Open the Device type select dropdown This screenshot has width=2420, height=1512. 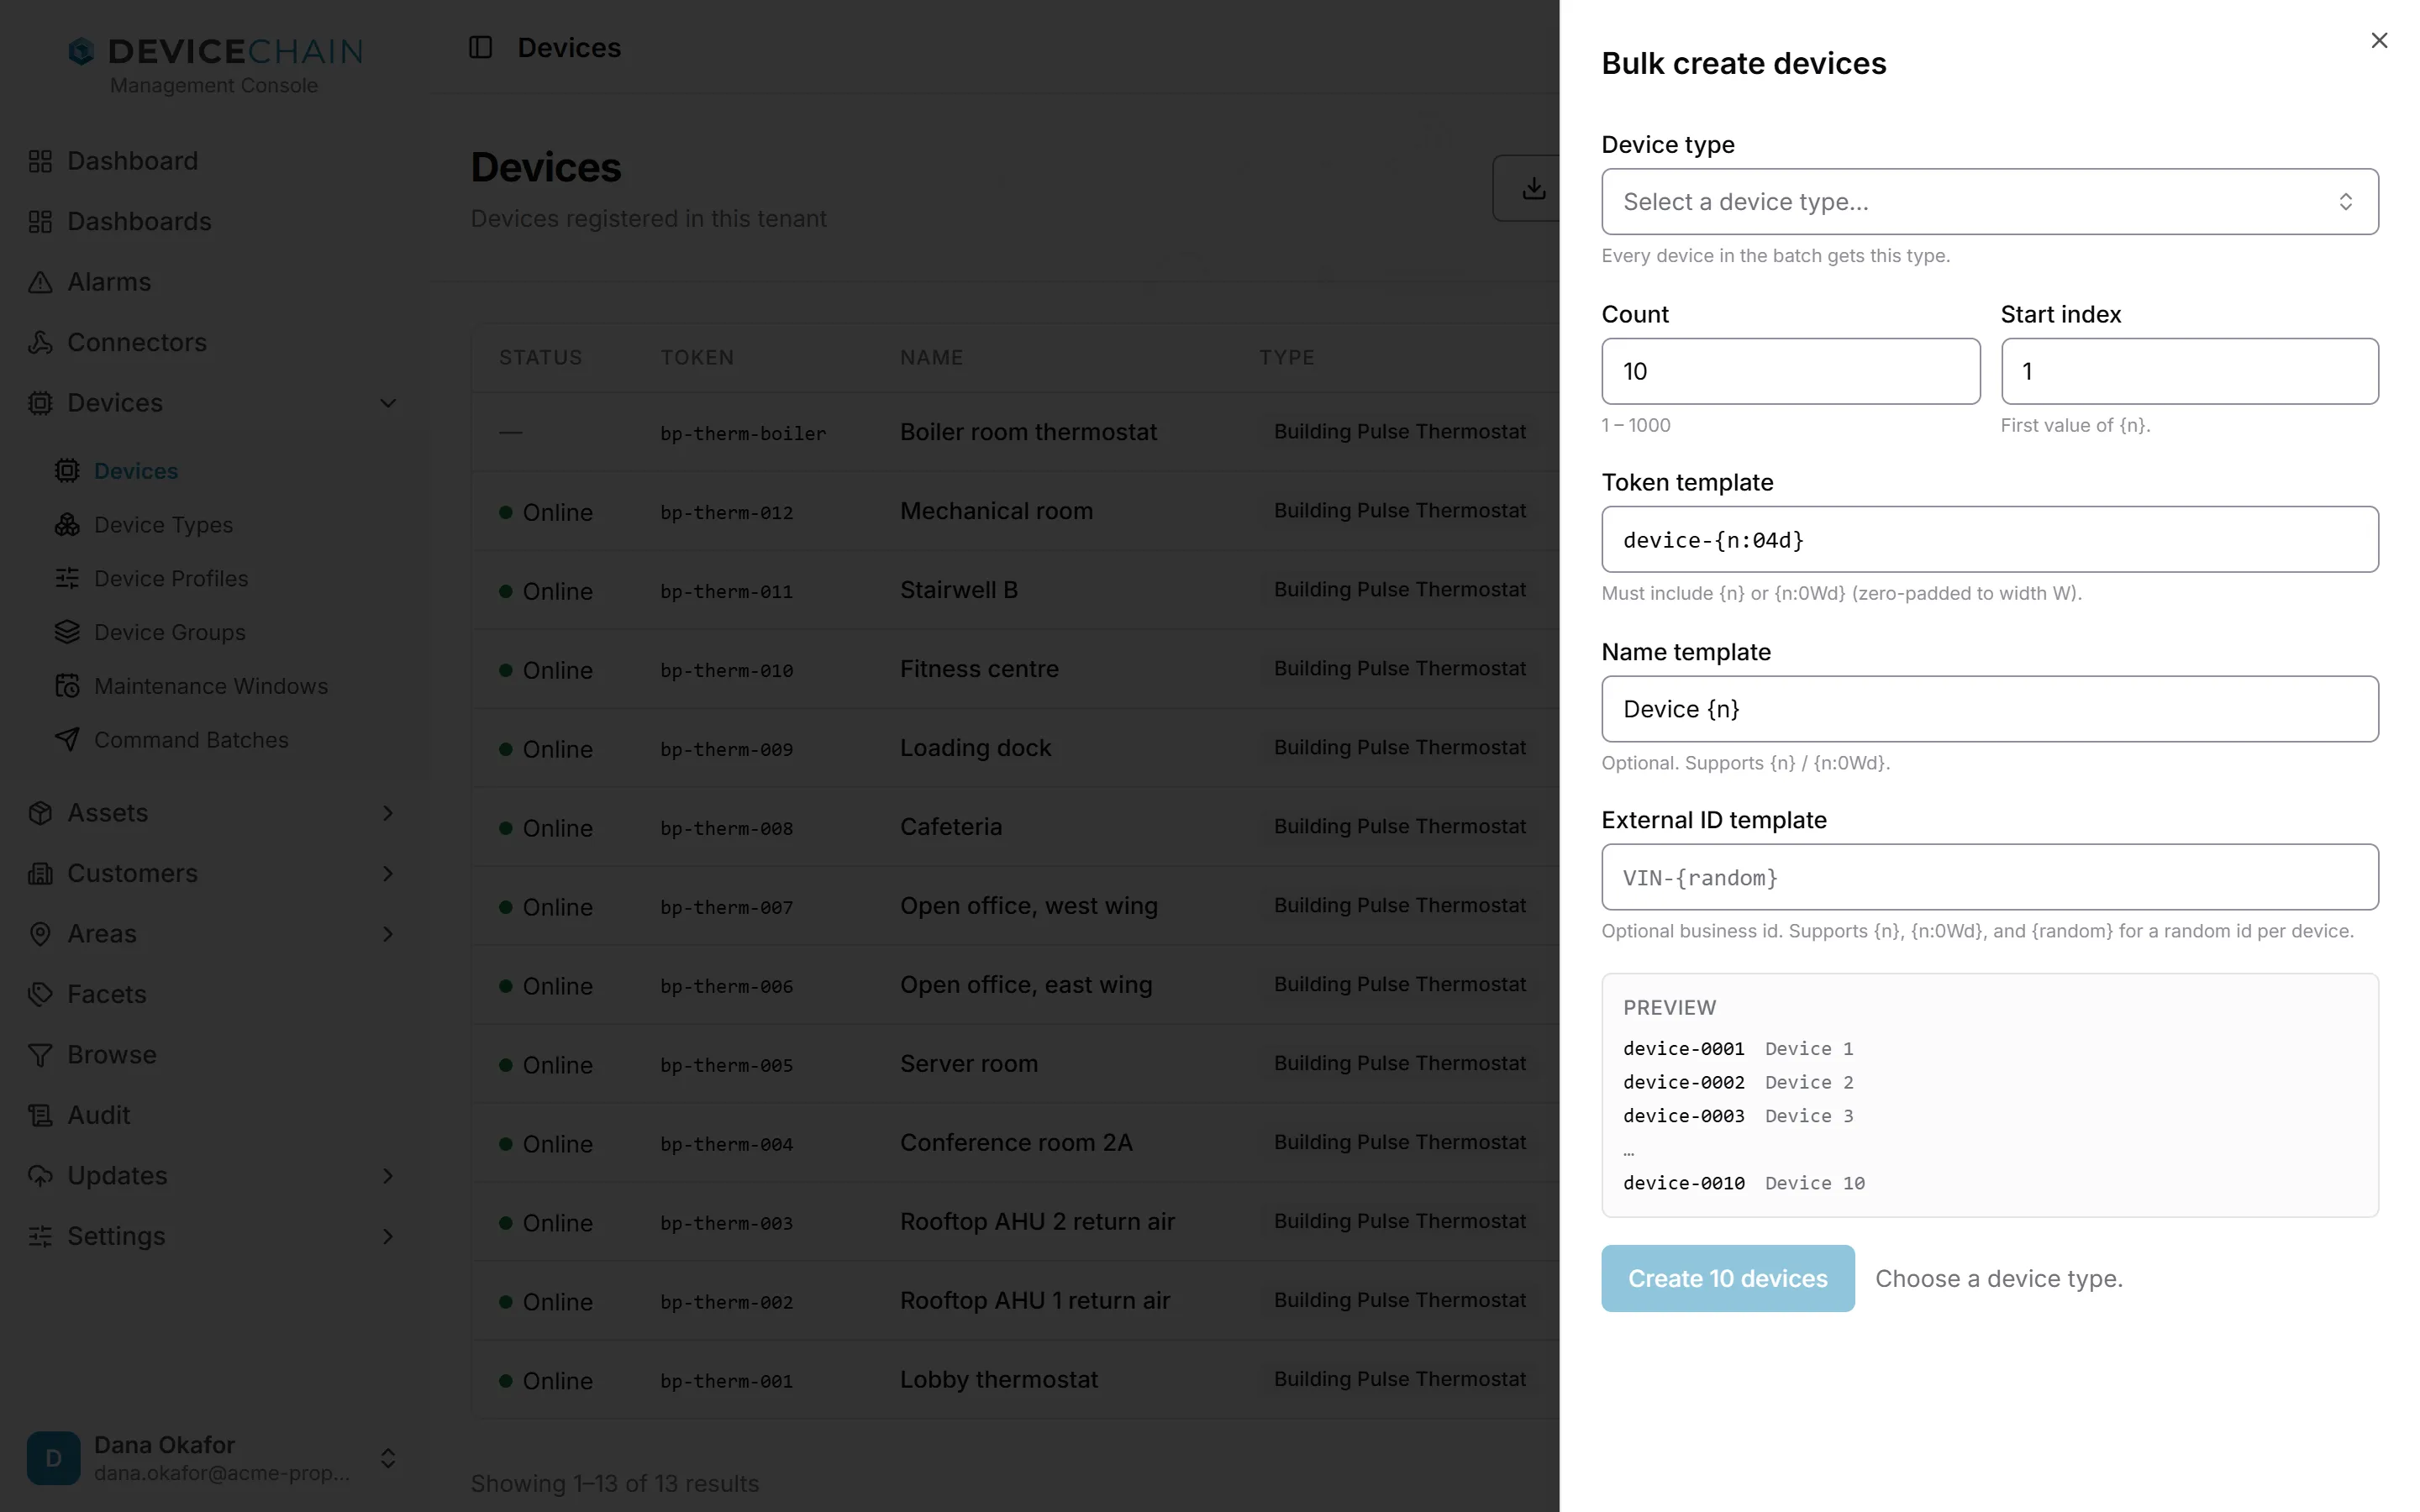[1990, 202]
